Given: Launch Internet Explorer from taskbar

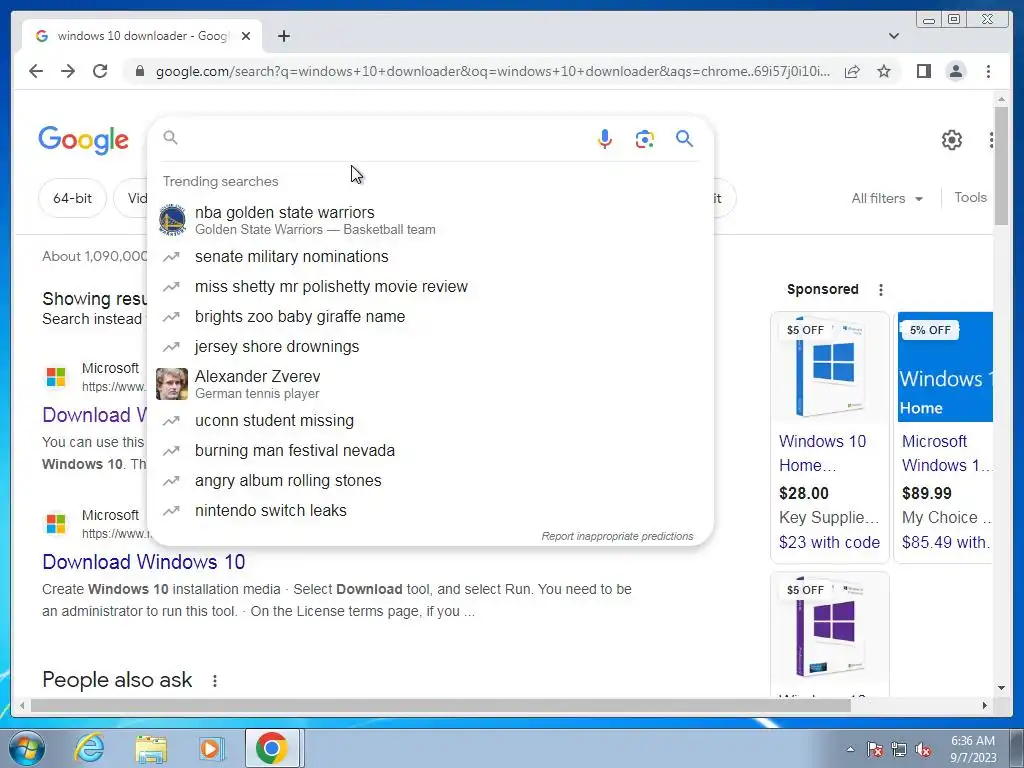Looking at the screenshot, I should click(89, 748).
